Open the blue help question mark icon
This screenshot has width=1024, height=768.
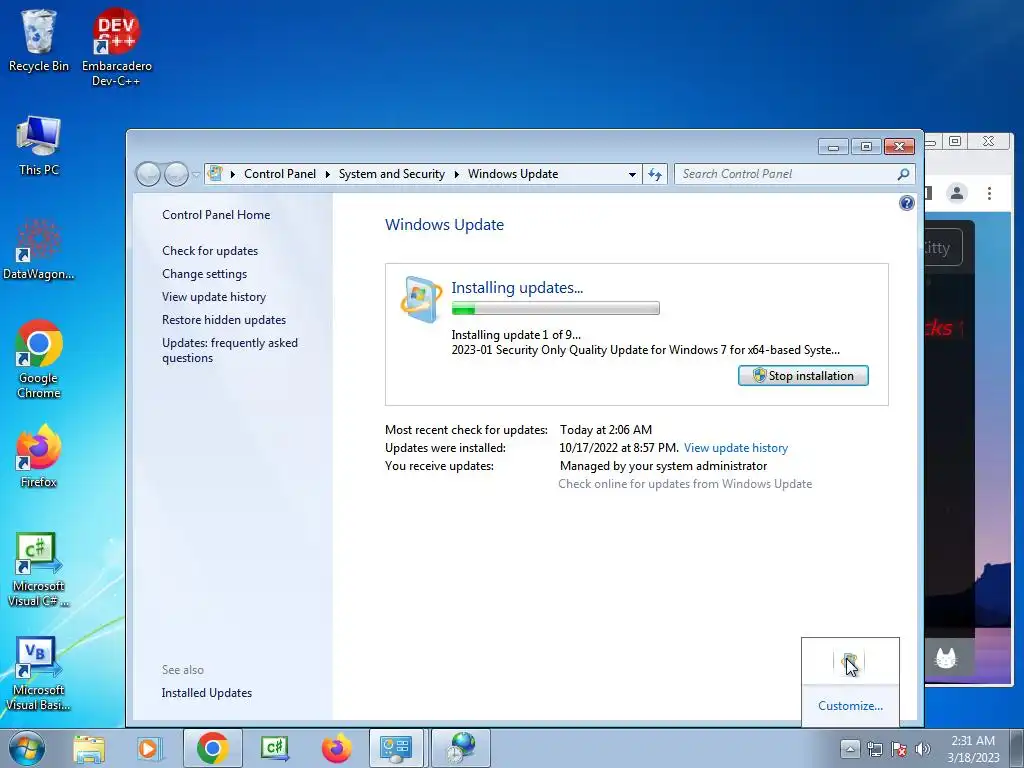tap(906, 203)
